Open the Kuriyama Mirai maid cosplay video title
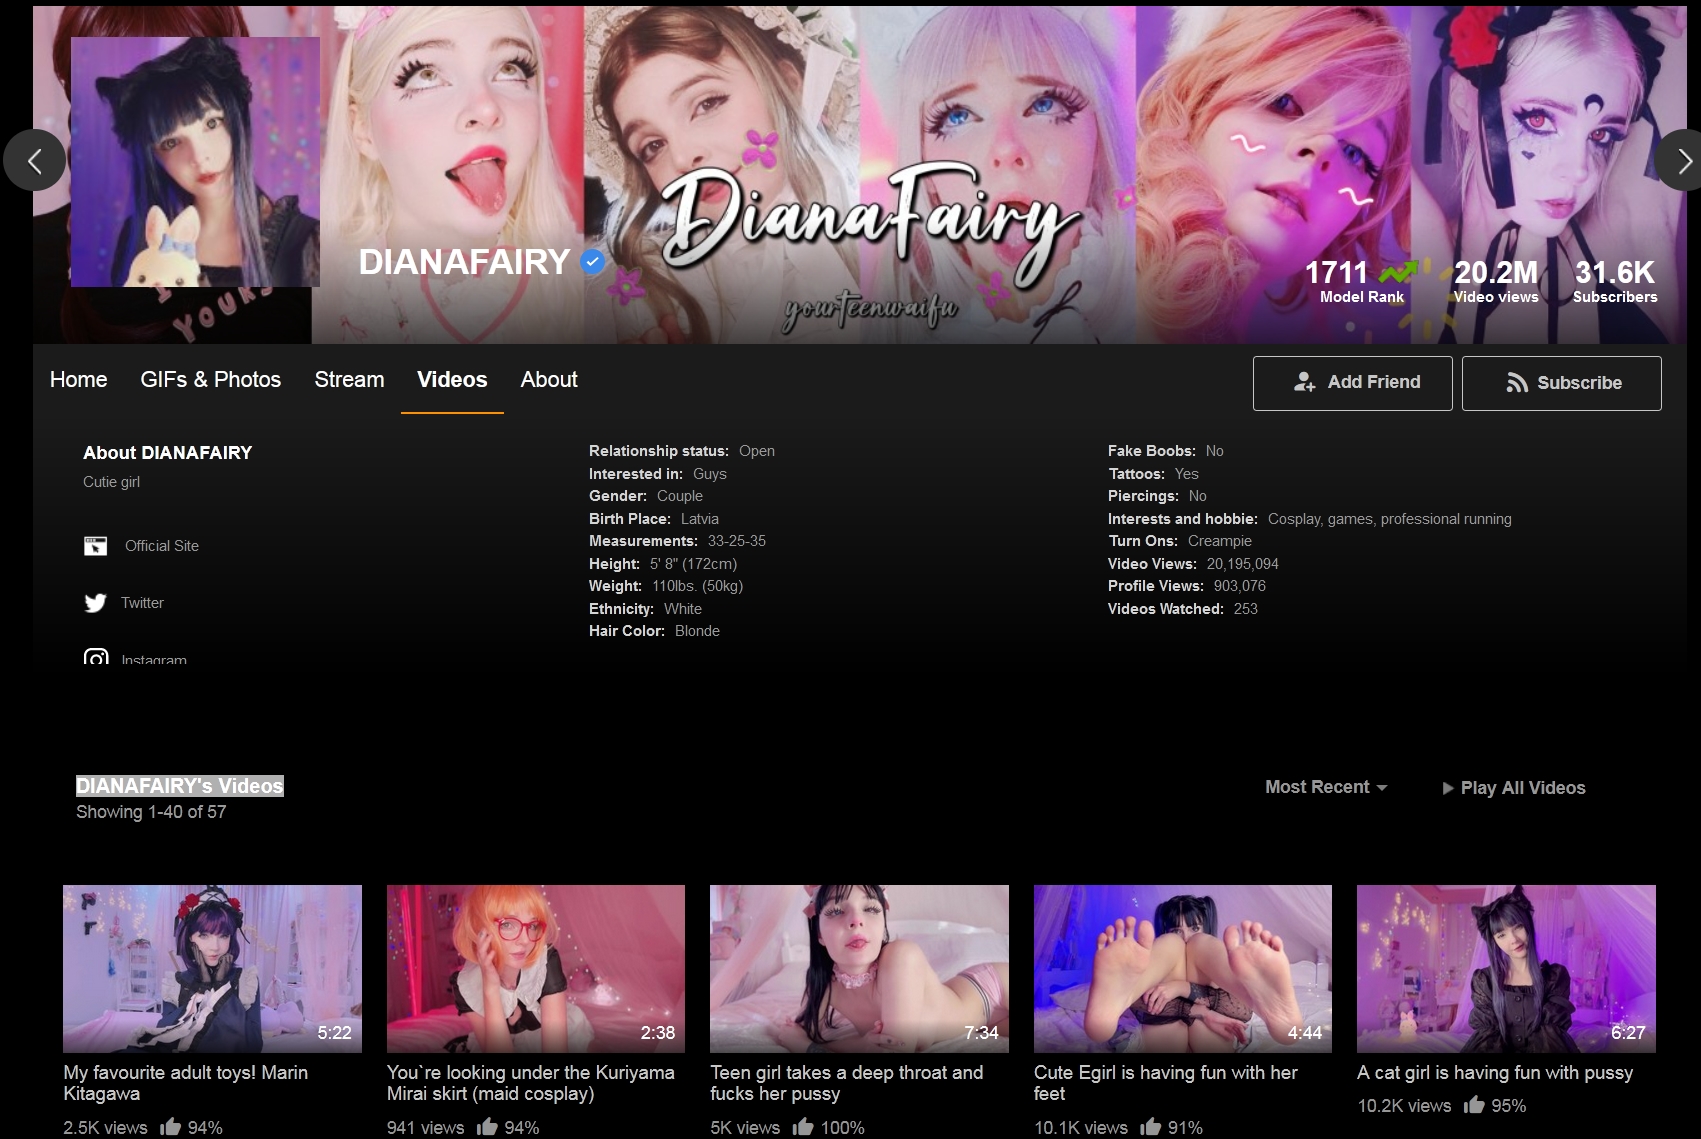This screenshot has width=1701, height=1139. [530, 1083]
